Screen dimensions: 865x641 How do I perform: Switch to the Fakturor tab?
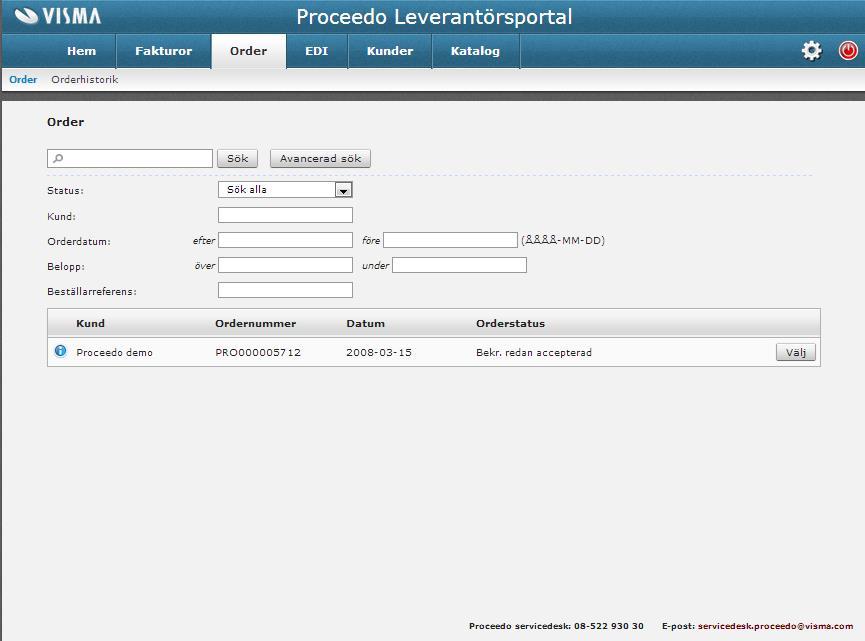click(163, 51)
